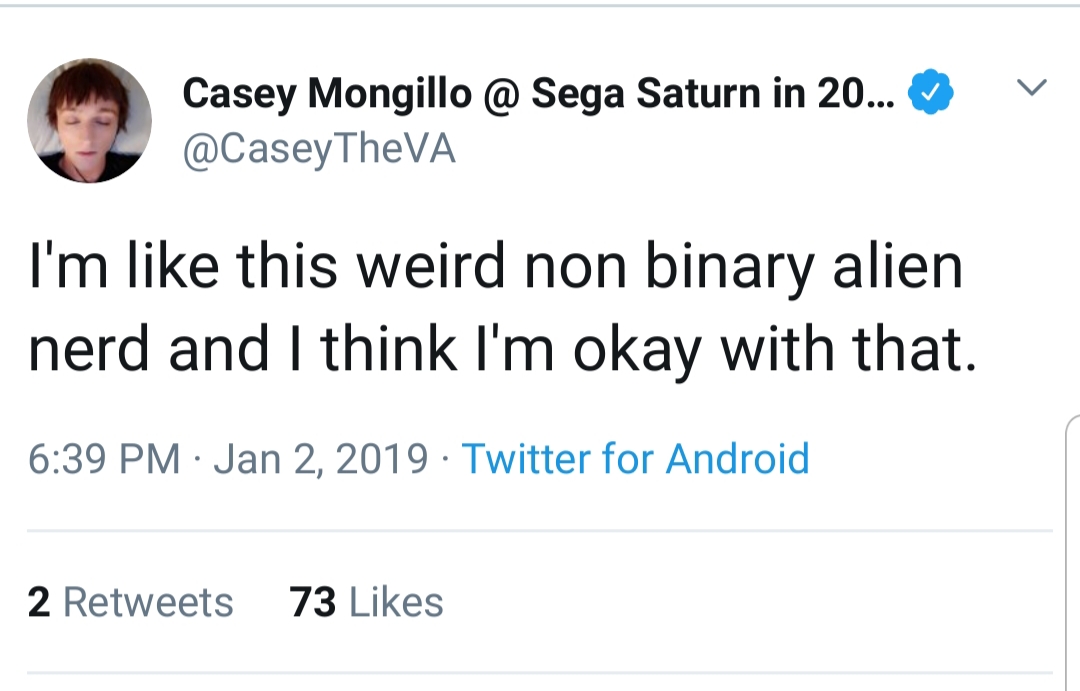Click the blue verified checkmark badge

931,92
